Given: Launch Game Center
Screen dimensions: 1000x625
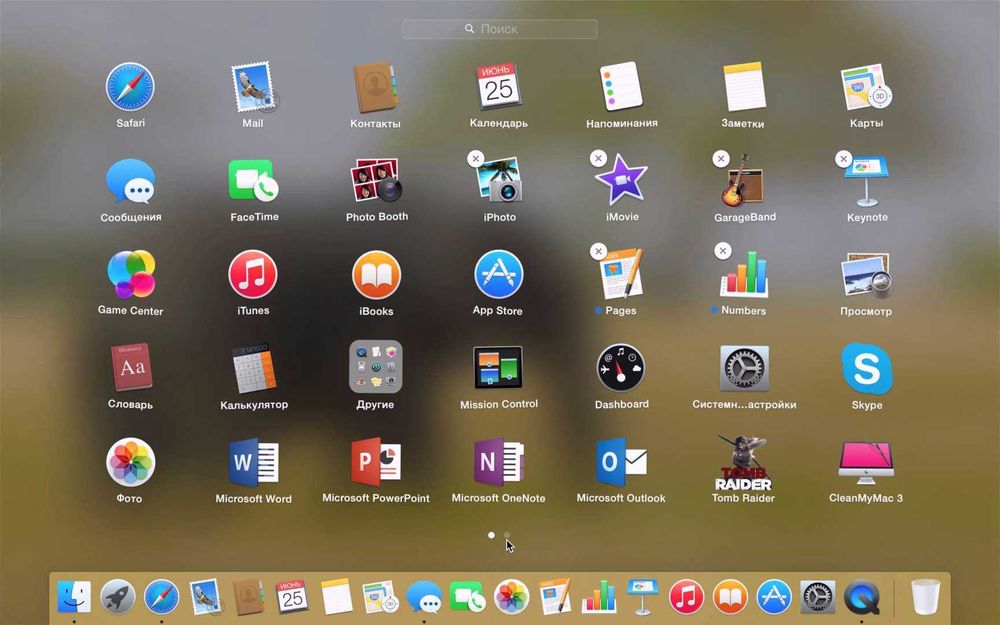Looking at the screenshot, I should (131, 274).
